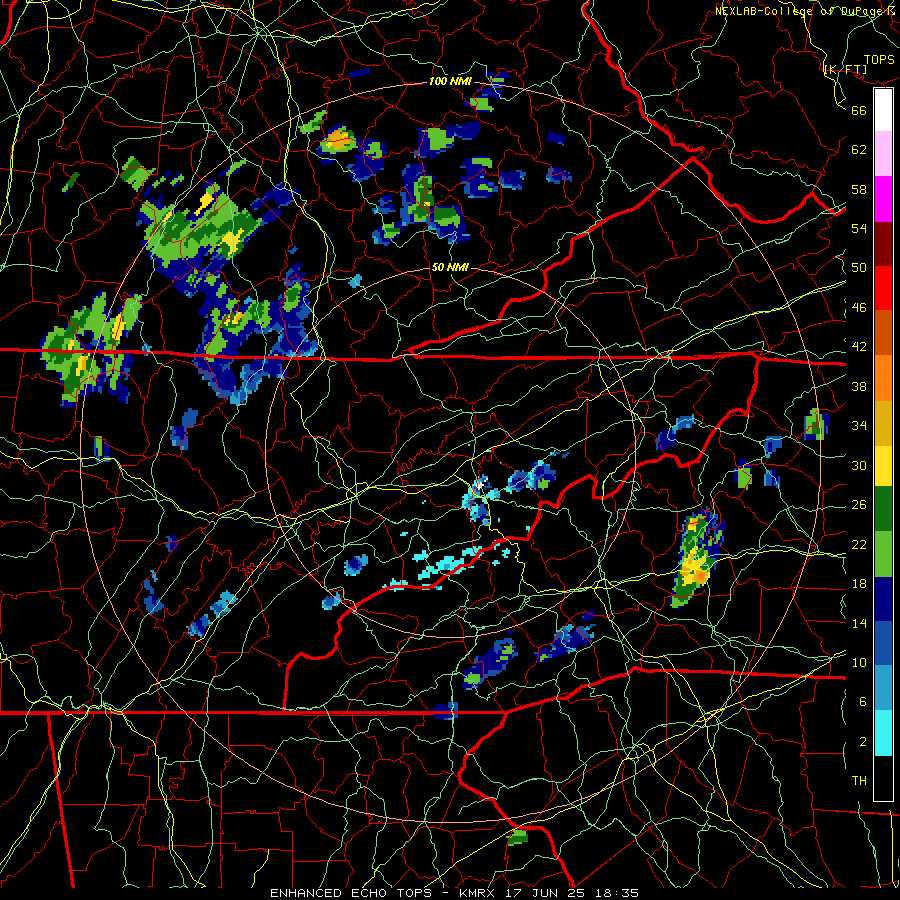This screenshot has height=900, width=900.
Task: Click the 'KMRX' radar site identifier
Action: coord(479,893)
